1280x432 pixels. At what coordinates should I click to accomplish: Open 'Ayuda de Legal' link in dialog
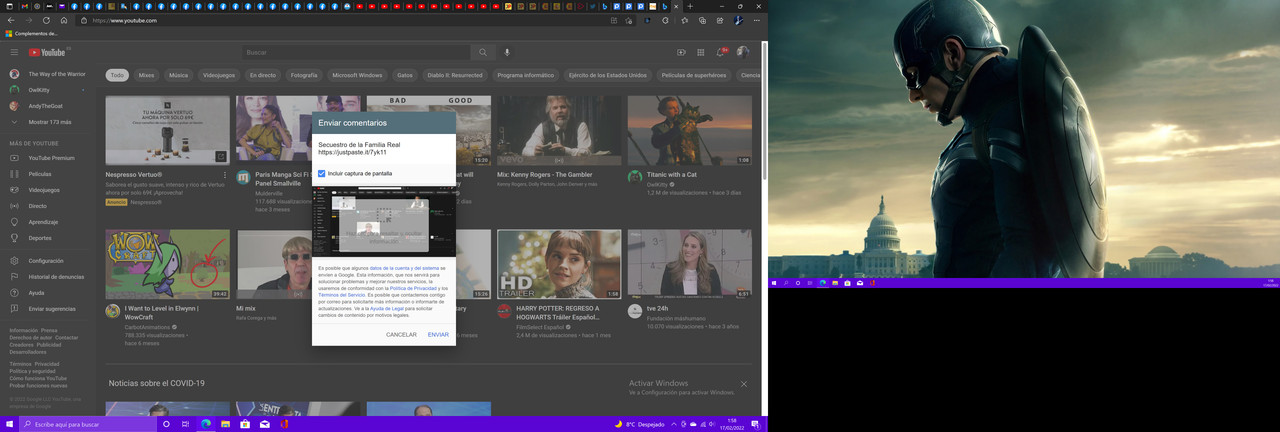click(387, 308)
